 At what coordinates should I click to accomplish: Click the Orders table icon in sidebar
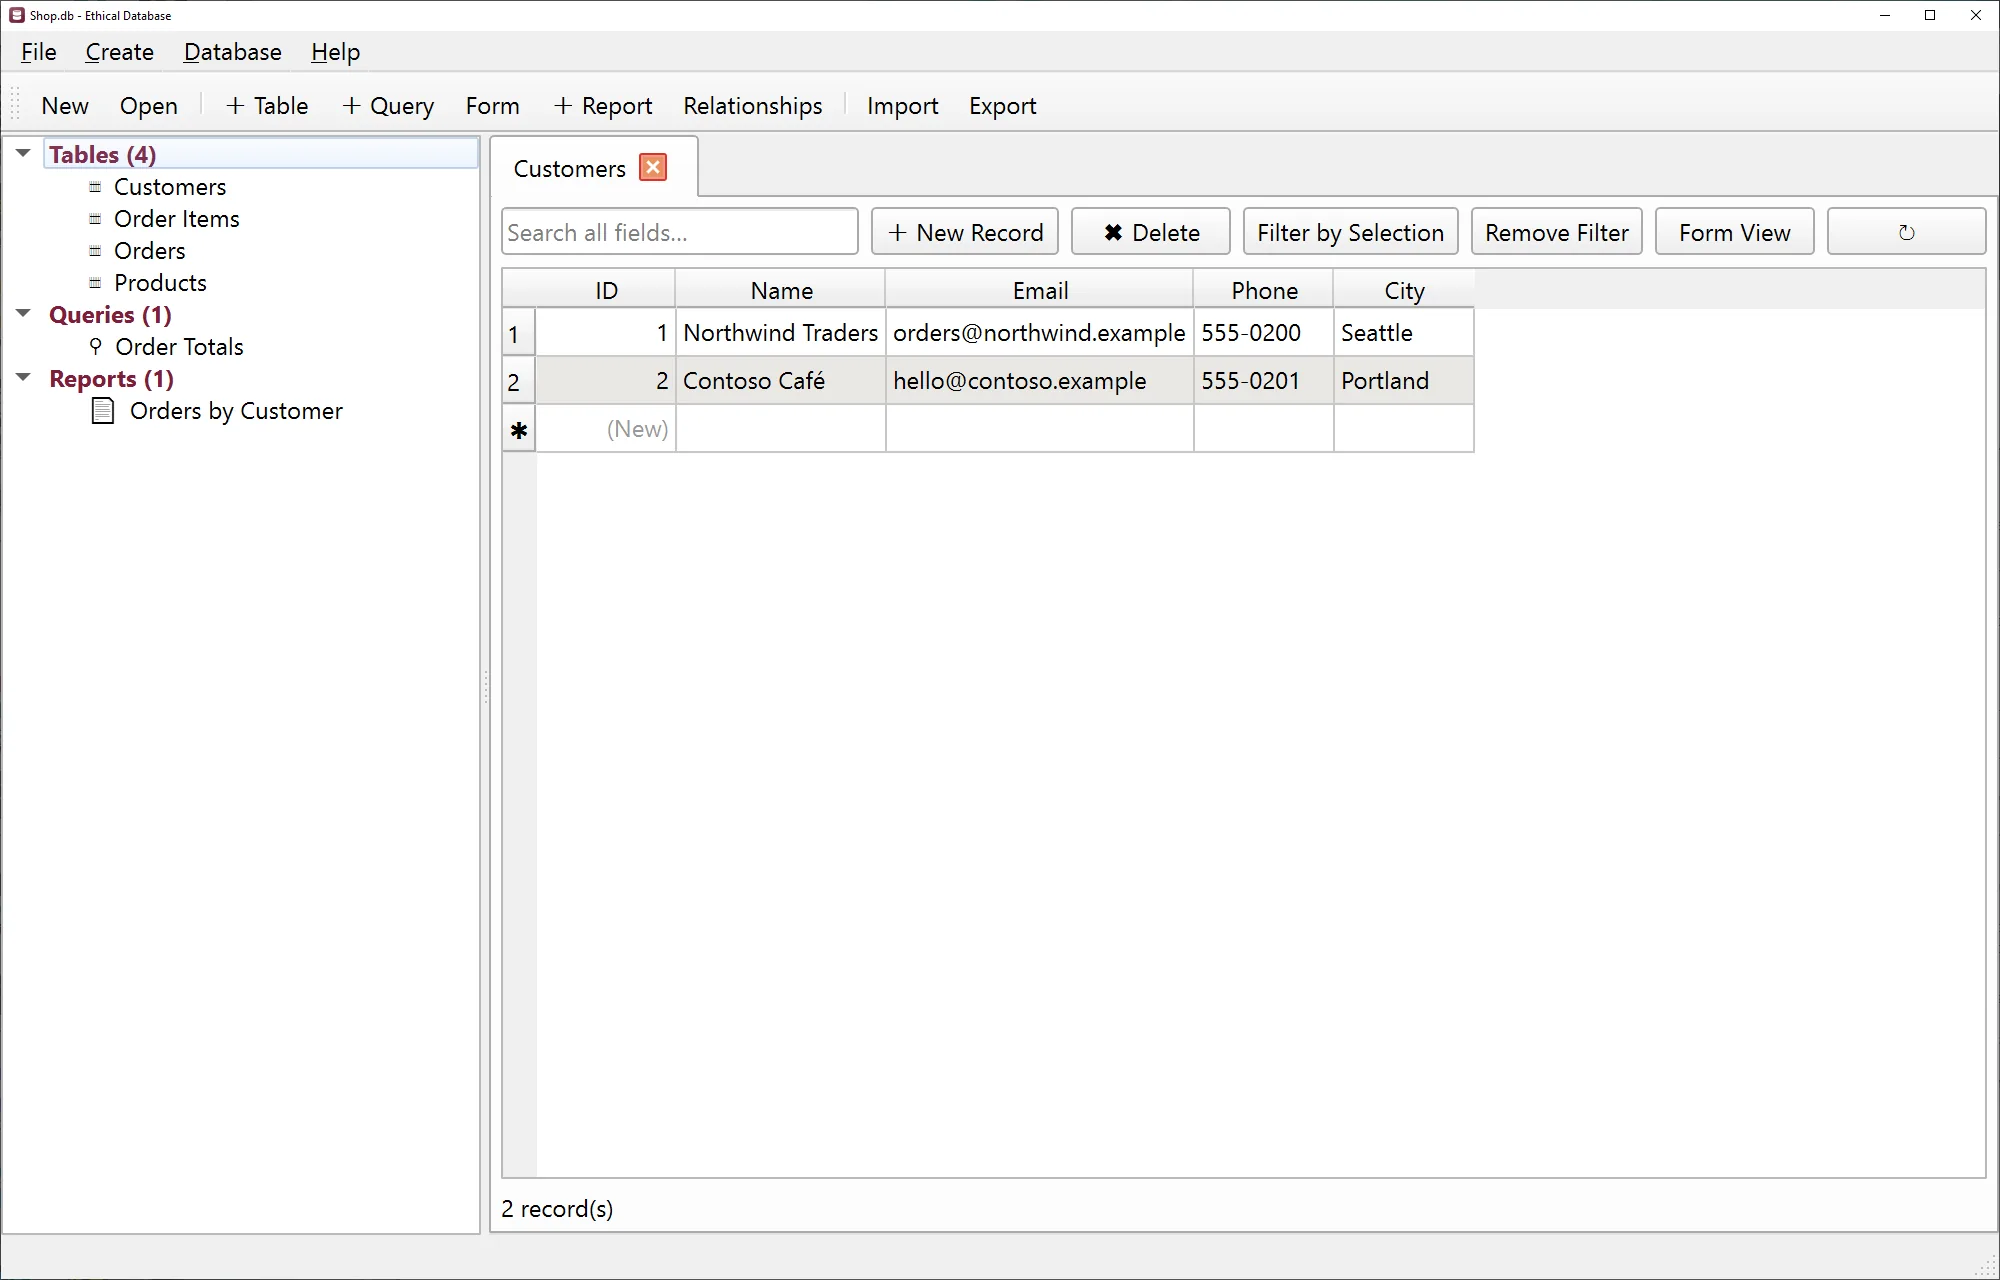(x=95, y=251)
